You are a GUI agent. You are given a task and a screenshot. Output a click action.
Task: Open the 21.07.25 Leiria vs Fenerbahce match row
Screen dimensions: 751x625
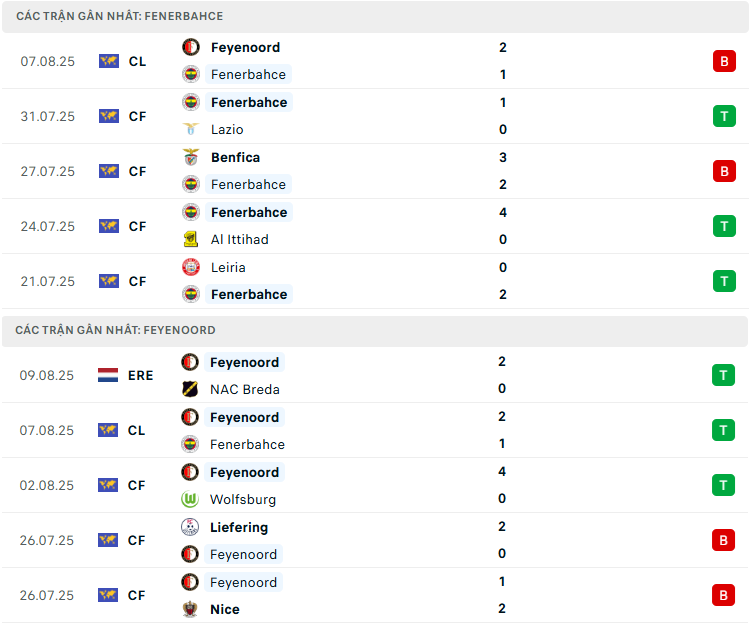point(375,281)
